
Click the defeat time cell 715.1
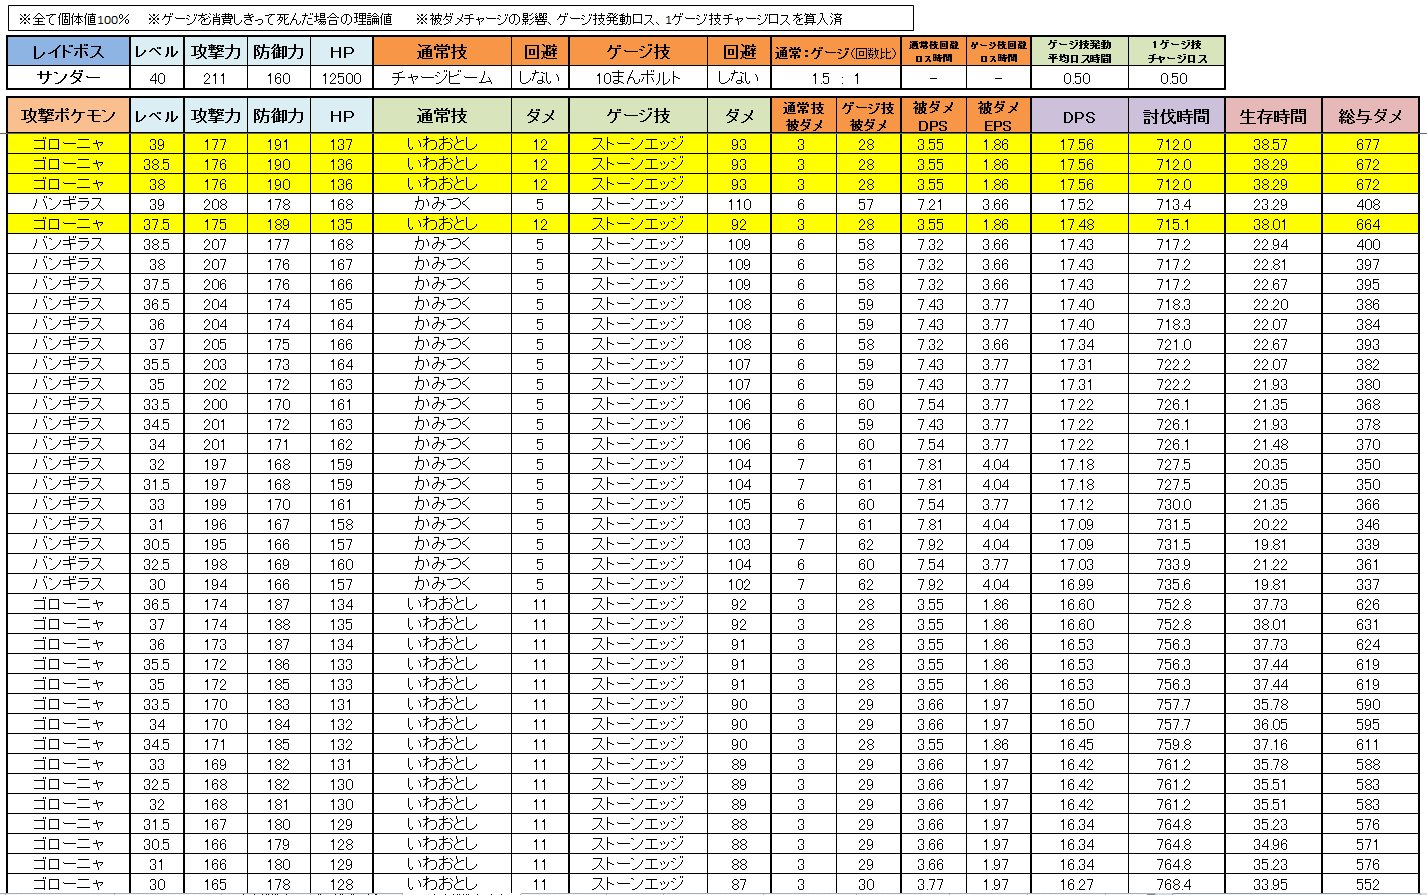coord(1176,224)
